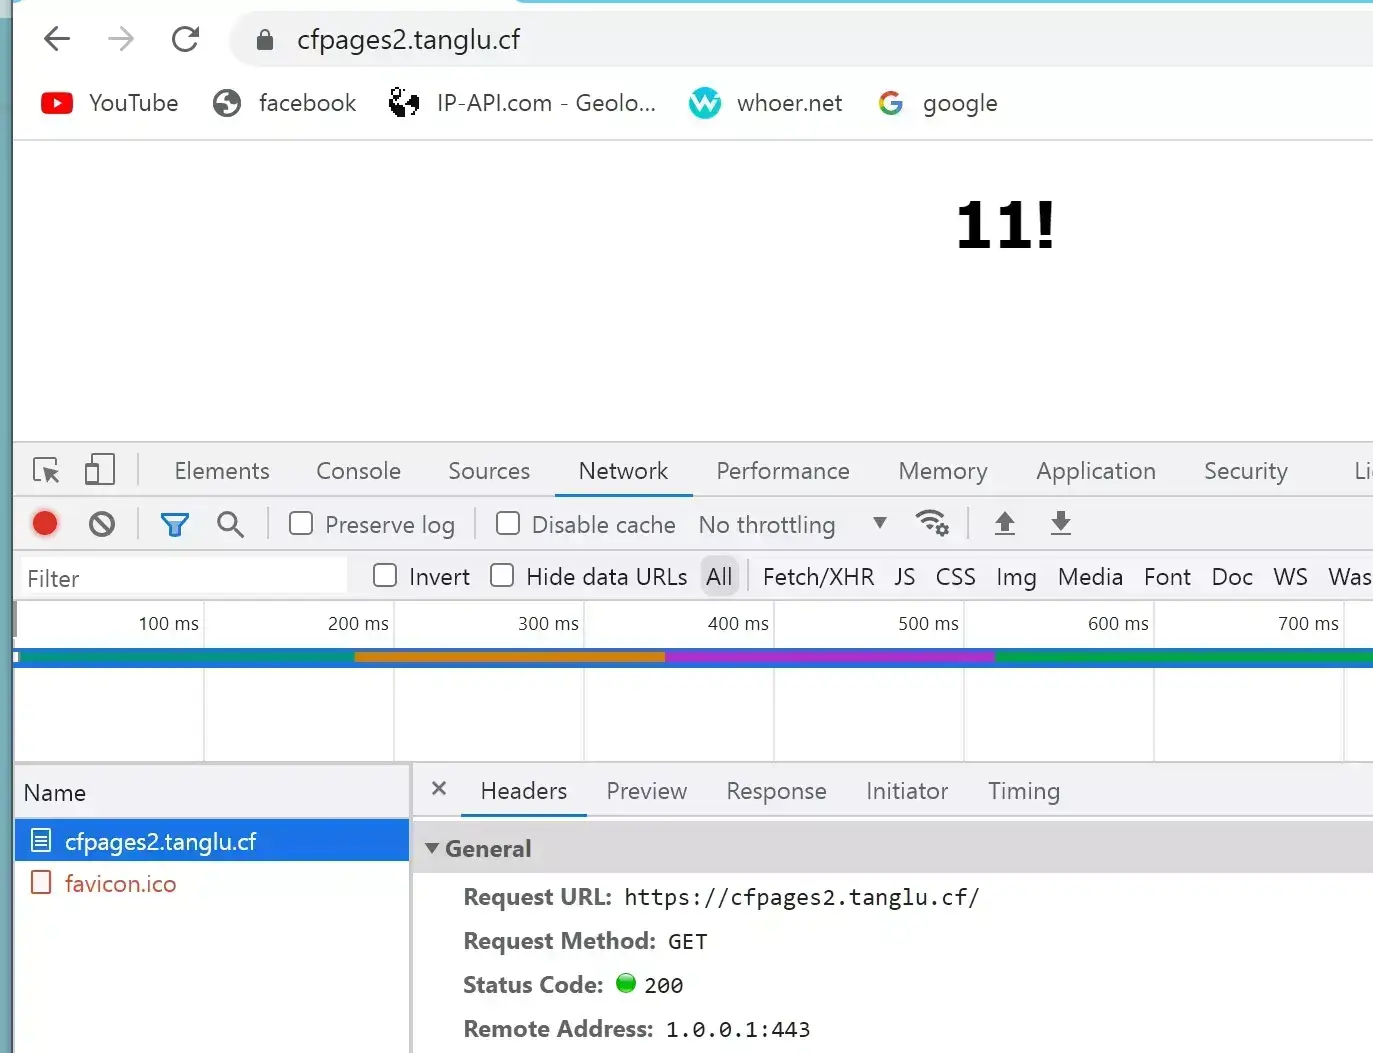Open the YouTube bookmark
1373x1053 pixels.
click(x=110, y=103)
